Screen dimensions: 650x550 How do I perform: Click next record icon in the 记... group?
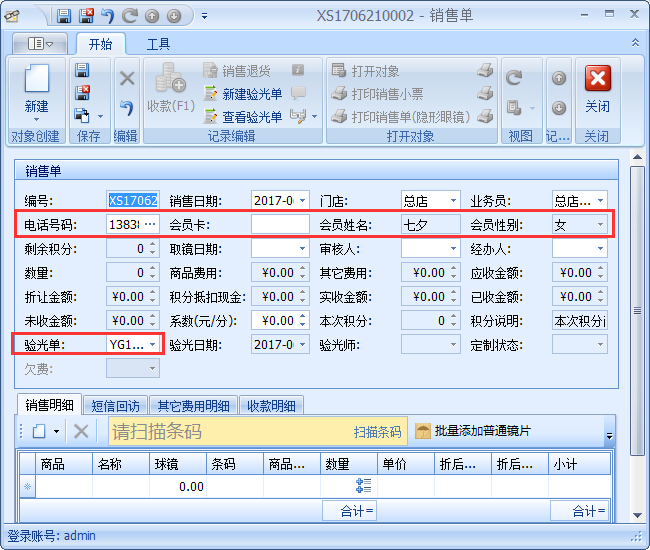(x=559, y=108)
